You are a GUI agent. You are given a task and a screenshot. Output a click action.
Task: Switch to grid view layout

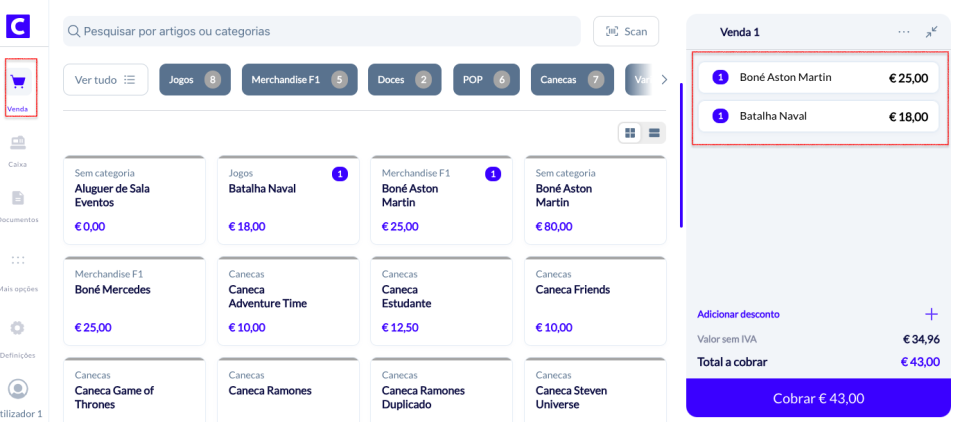(631, 132)
